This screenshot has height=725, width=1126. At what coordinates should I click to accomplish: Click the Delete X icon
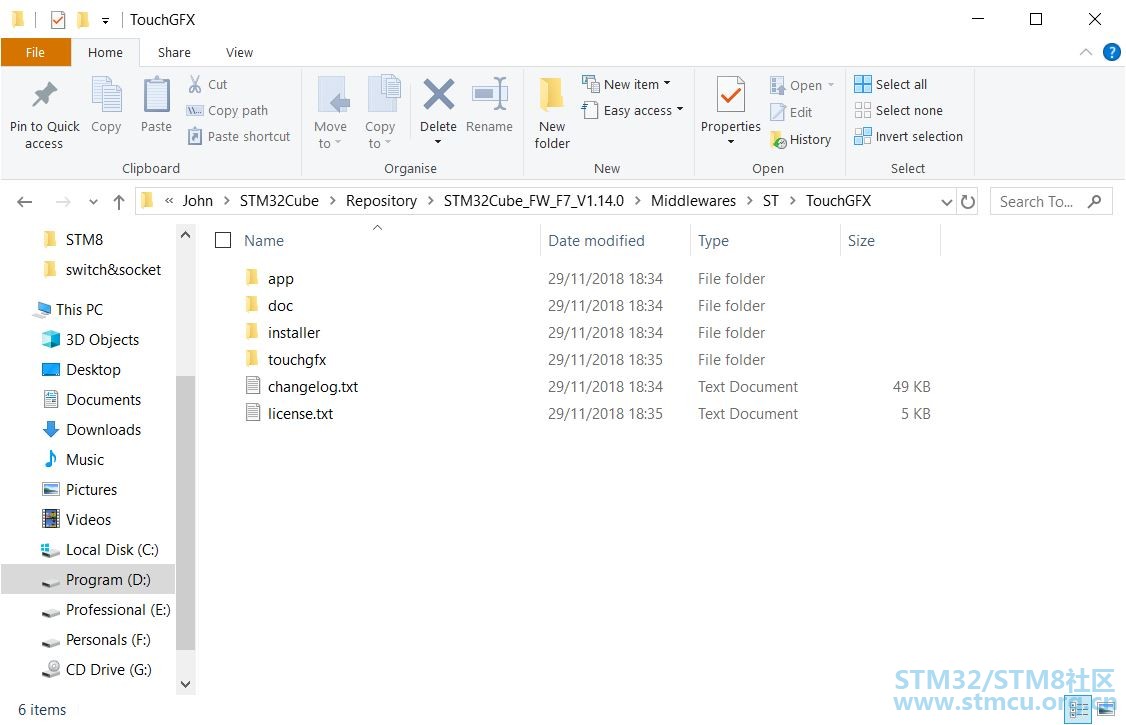(438, 94)
